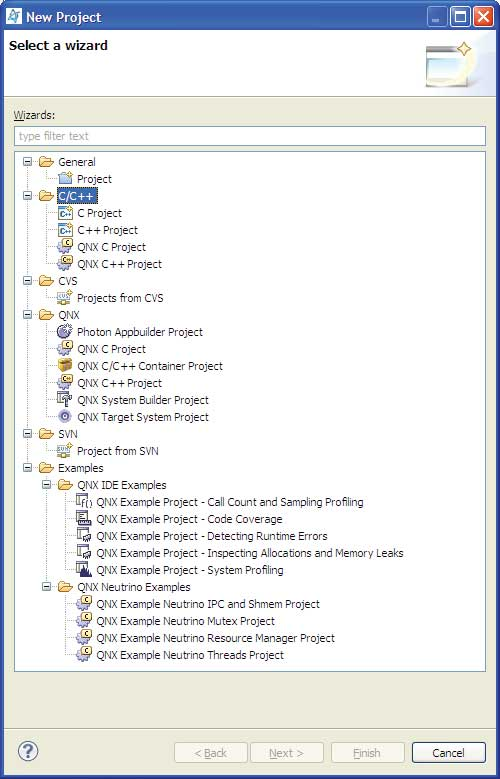
Task: Click the Cancel button
Action: pyautogui.click(x=448, y=753)
